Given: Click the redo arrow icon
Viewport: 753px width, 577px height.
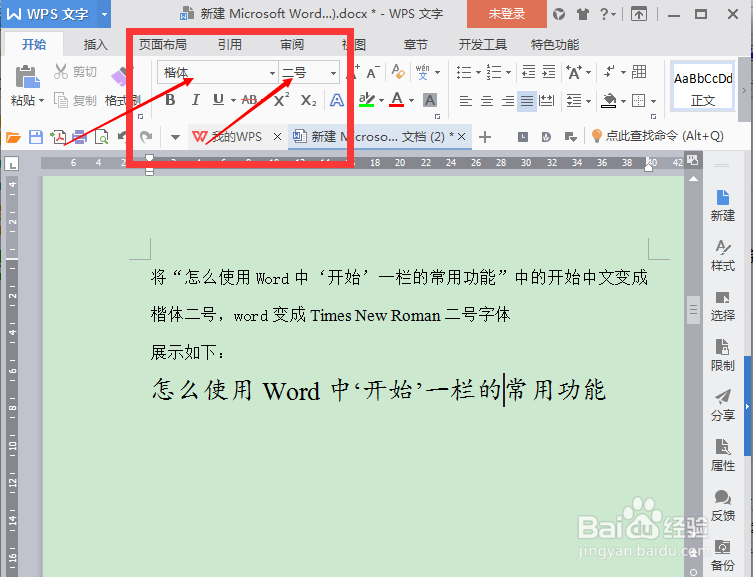Looking at the screenshot, I should tap(146, 137).
